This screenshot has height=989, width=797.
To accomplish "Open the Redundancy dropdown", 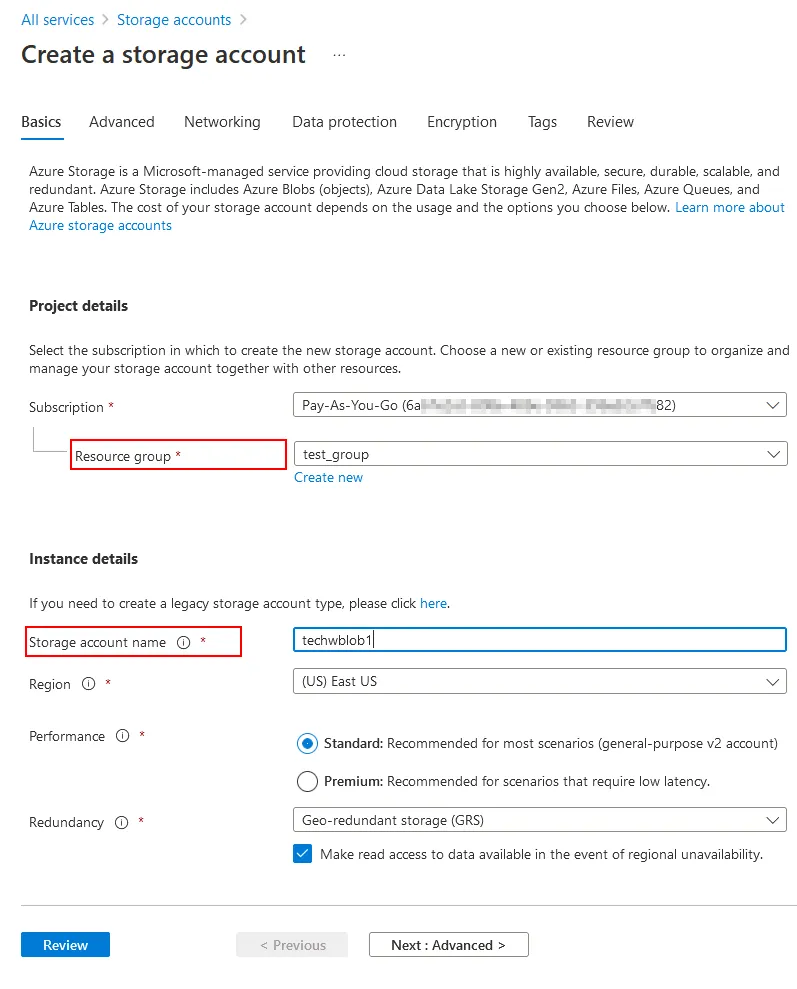I will click(539, 820).
